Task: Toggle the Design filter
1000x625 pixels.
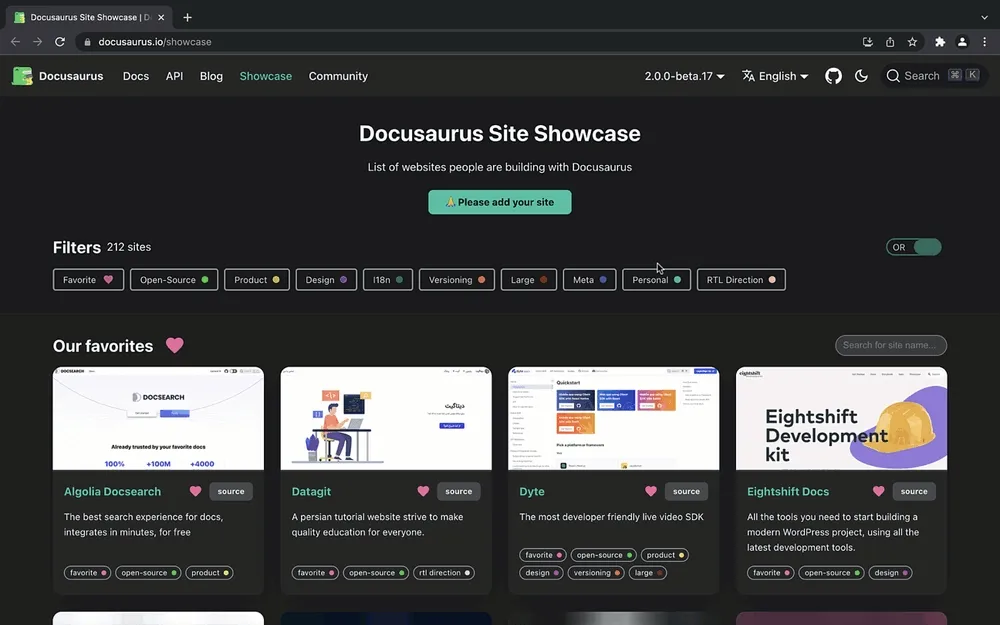Action: [x=326, y=279]
